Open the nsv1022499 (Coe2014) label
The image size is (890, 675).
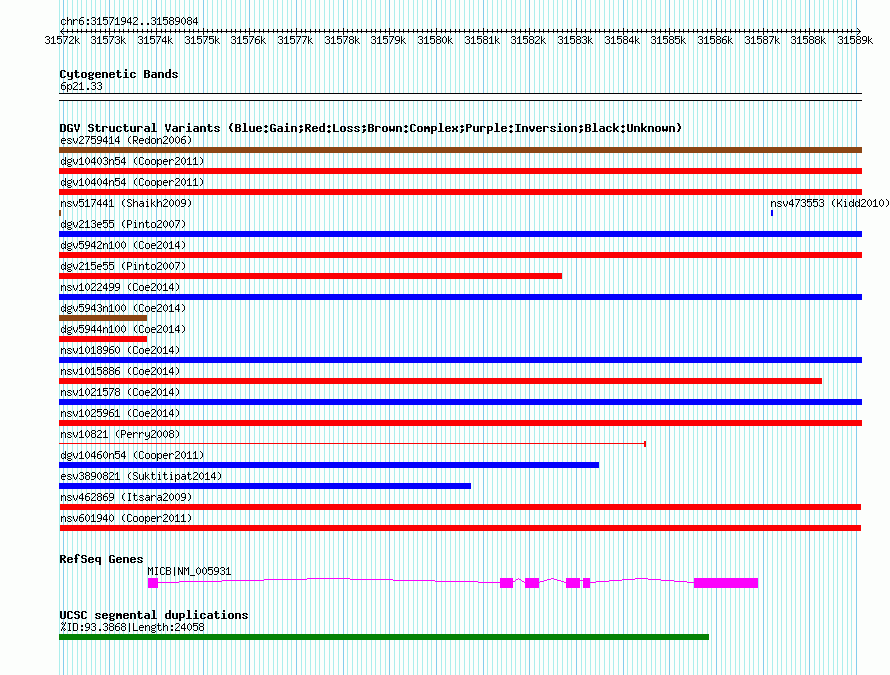click(x=120, y=287)
